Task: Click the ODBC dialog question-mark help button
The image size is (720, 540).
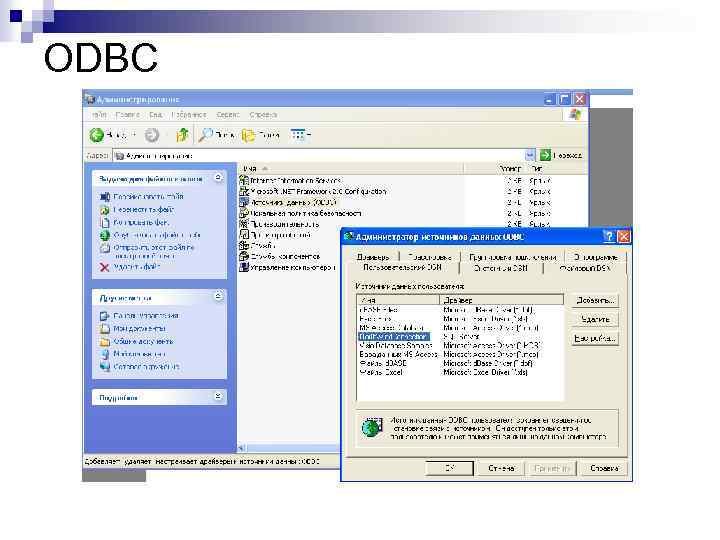Action: click(609, 236)
